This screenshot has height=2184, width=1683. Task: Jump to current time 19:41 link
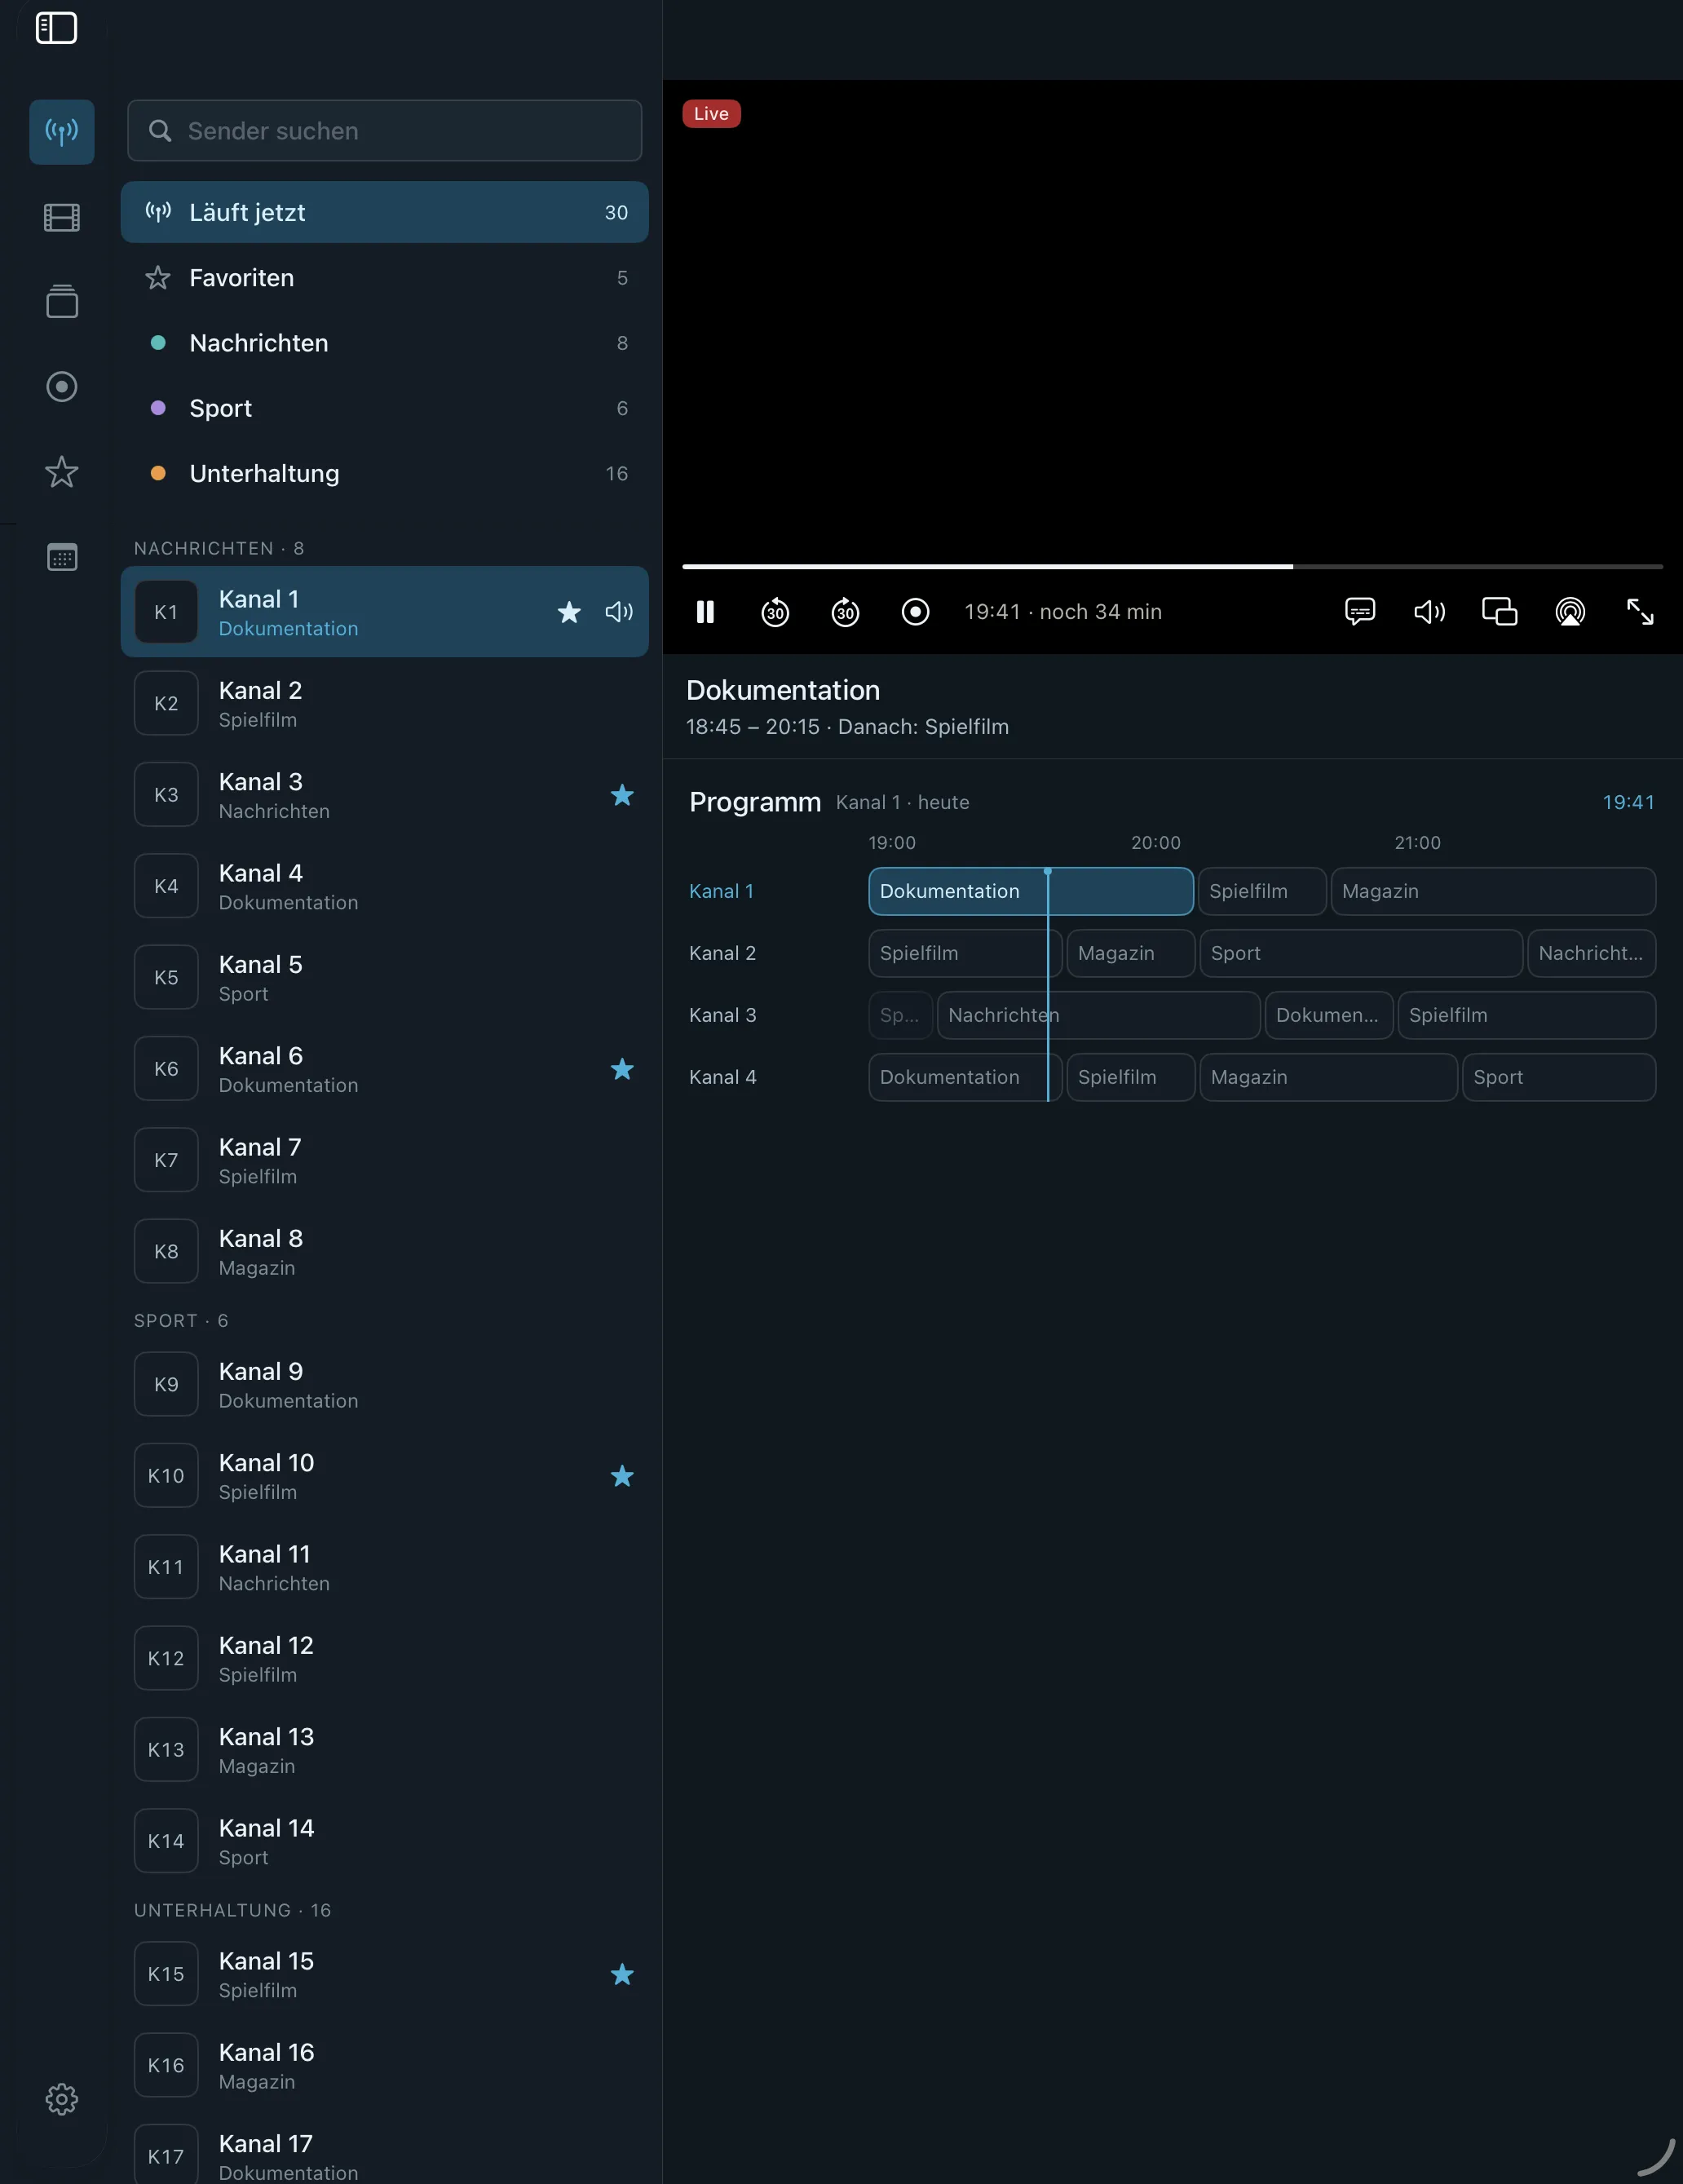point(1628,802)
